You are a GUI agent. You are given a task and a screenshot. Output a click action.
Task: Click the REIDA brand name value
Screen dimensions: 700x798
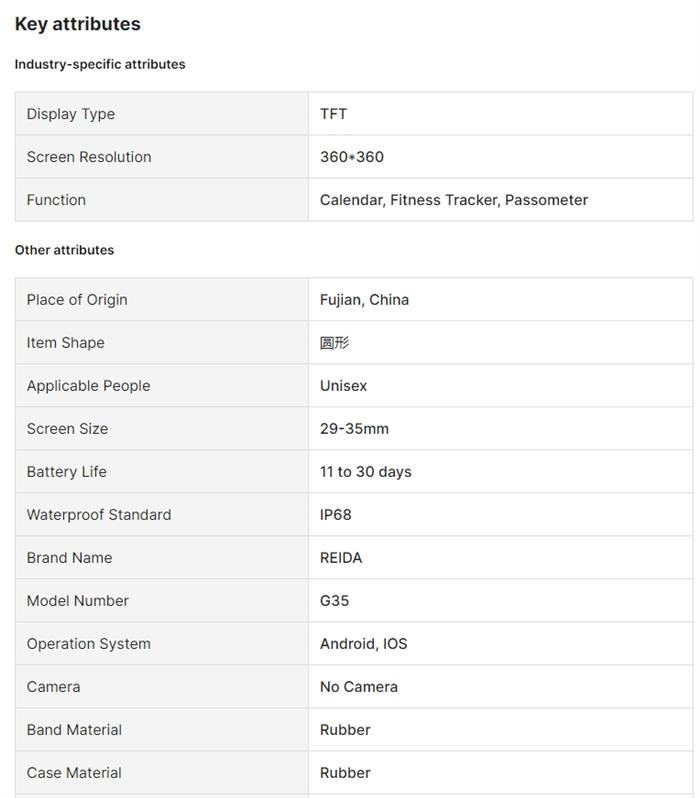point(341,558)
